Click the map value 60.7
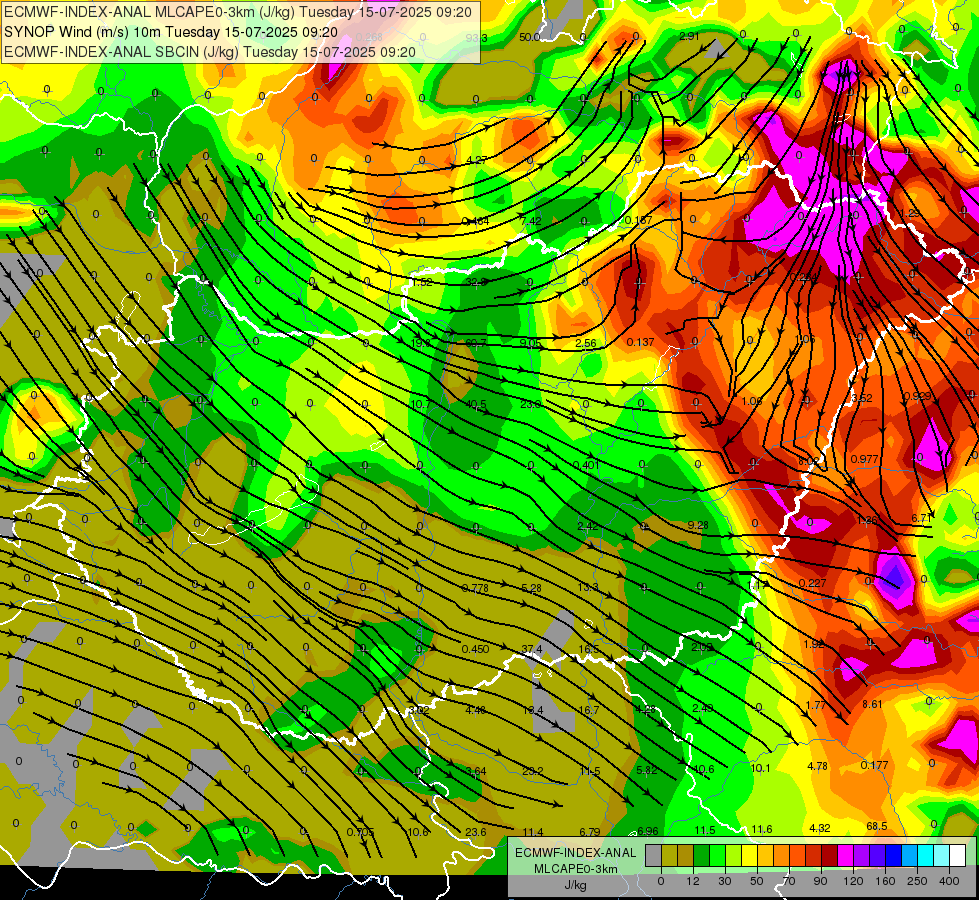The image size is (979, 900). [x=476, y=343]
